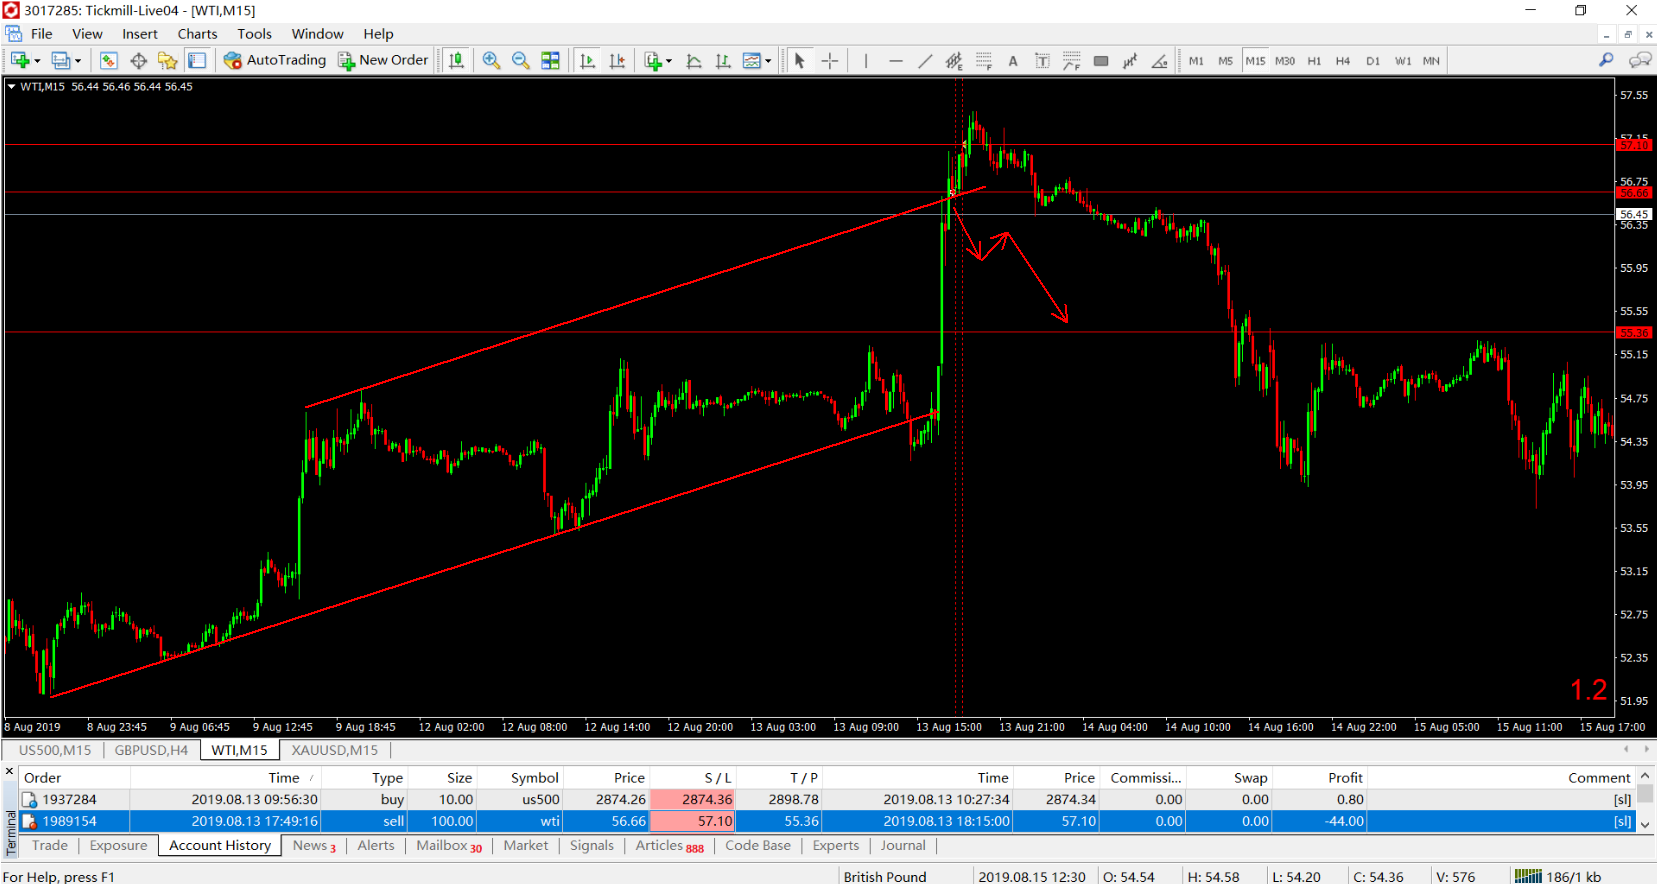Zoom in on the chart
The image size is (1657, 884).
pos(491,60)
